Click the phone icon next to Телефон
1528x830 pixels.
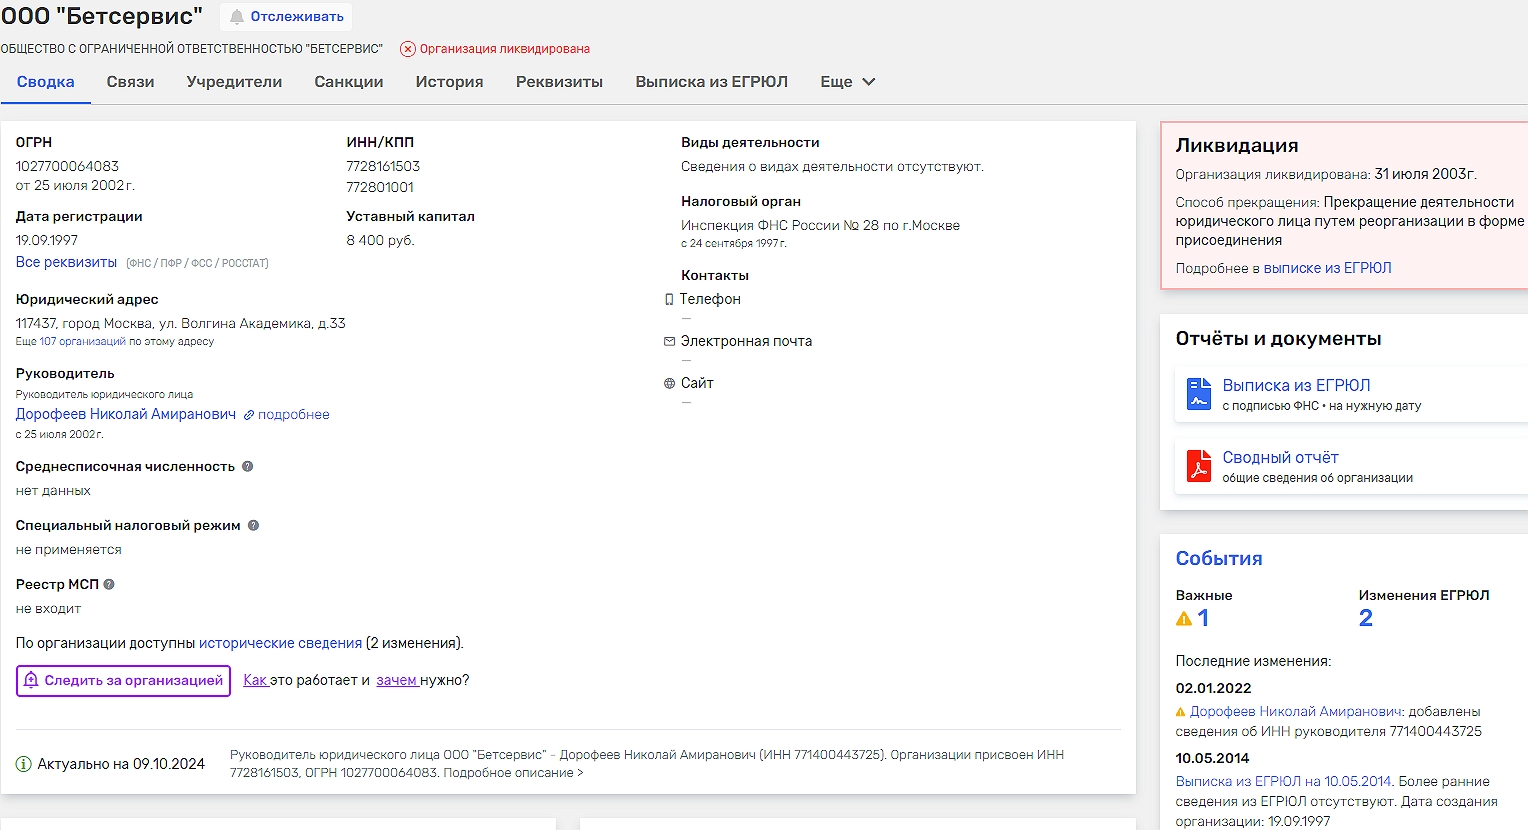[669, 299]
